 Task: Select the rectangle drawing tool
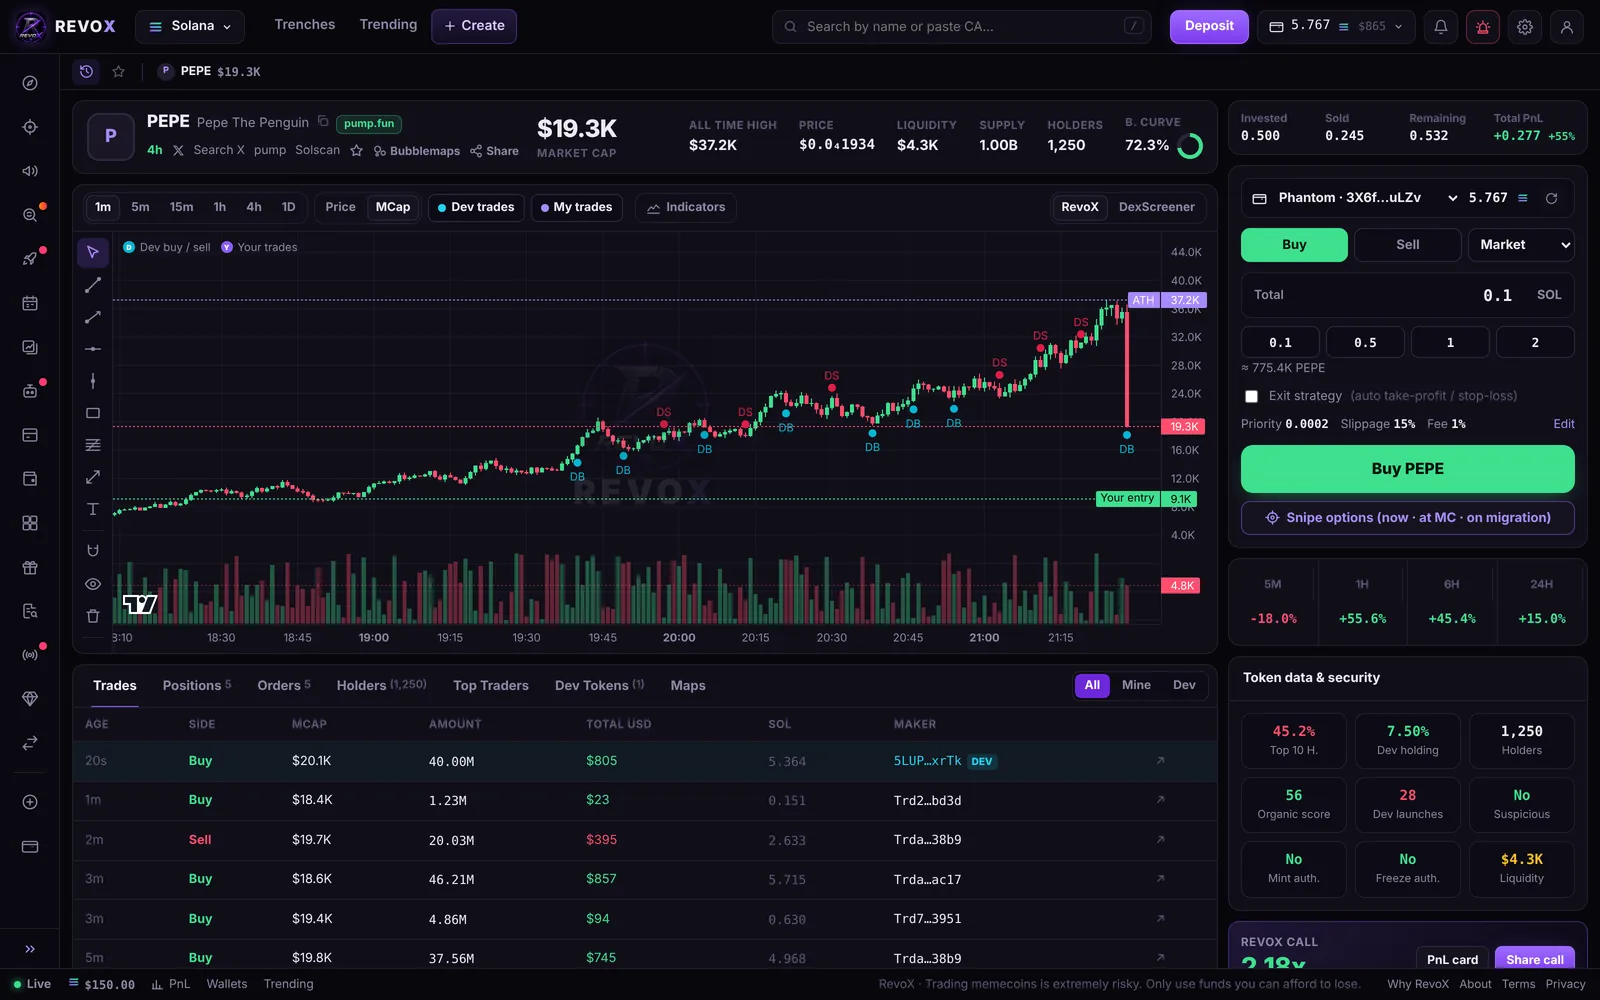click(93, 413)
